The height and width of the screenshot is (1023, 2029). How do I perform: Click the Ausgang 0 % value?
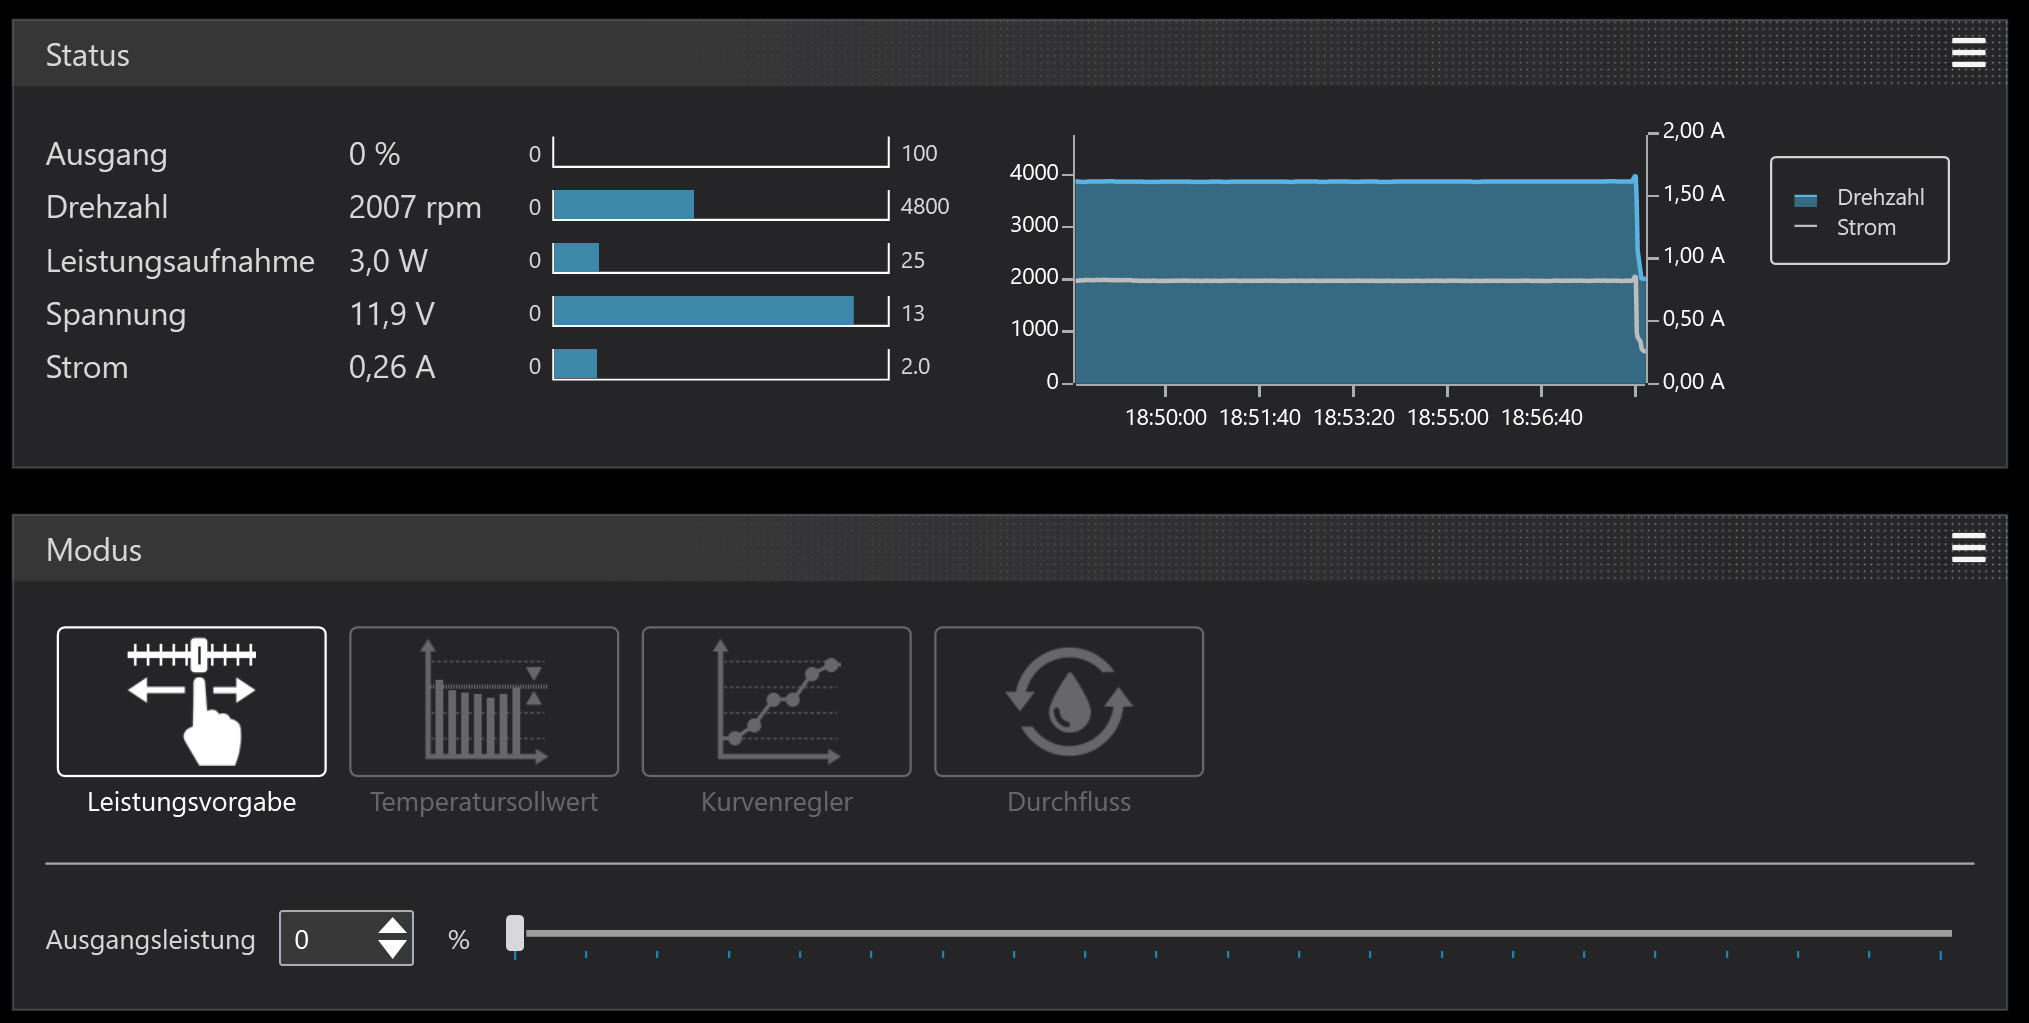[x=374, y=154]
